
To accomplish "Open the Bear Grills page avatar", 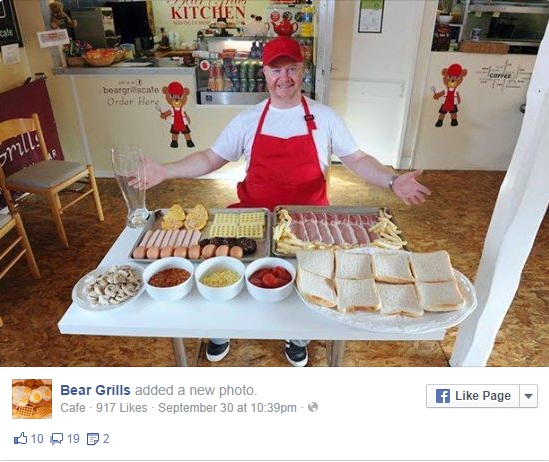I will 32,399.
